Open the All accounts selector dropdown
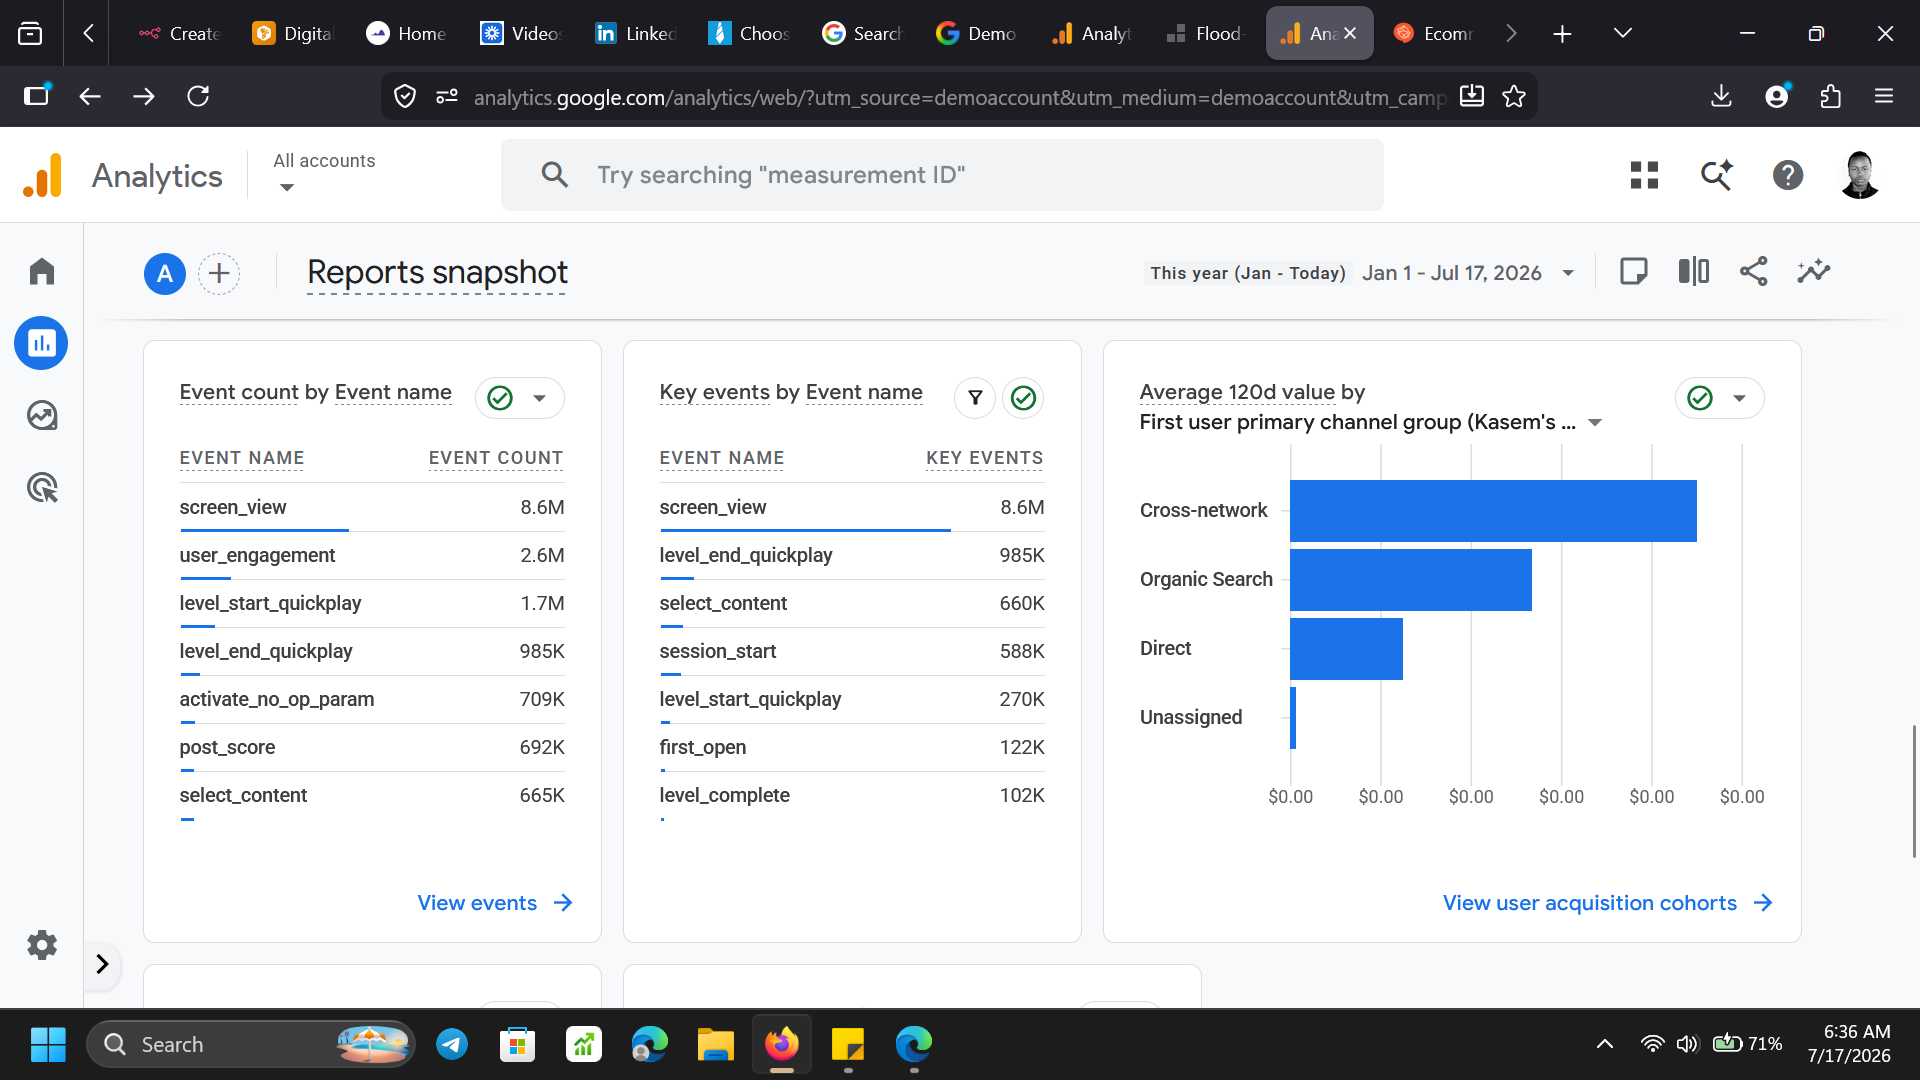The image size is (1920, 1080). pos(324,173)
